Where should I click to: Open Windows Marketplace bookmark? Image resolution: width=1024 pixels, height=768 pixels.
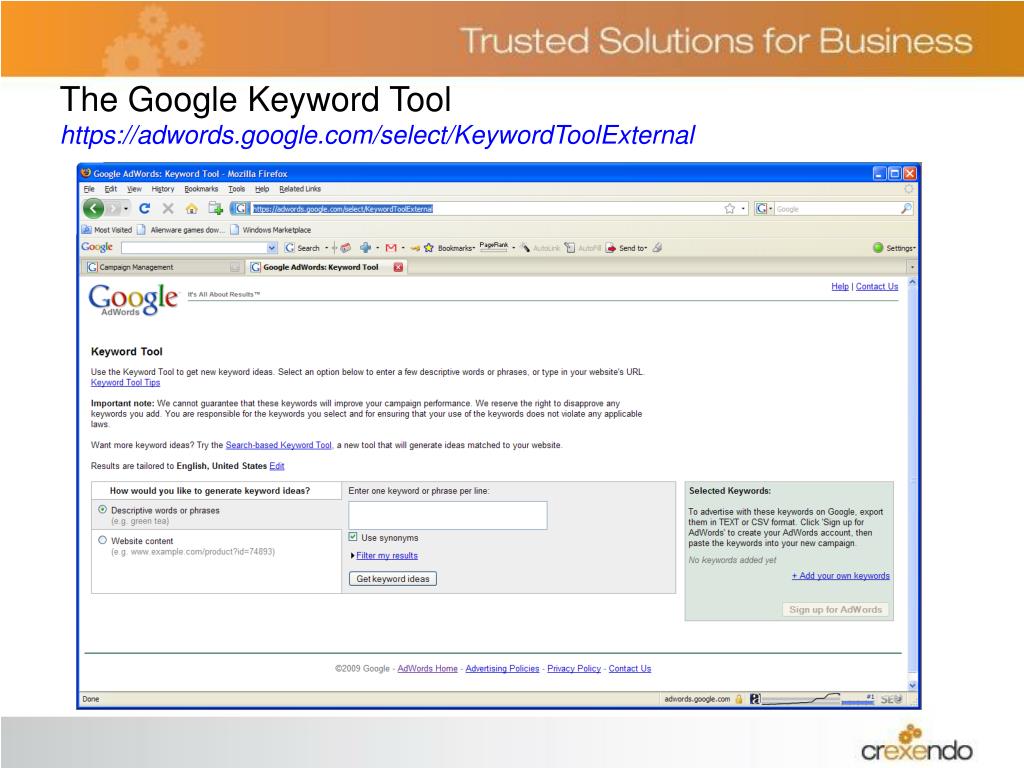(x=271, y=230)
